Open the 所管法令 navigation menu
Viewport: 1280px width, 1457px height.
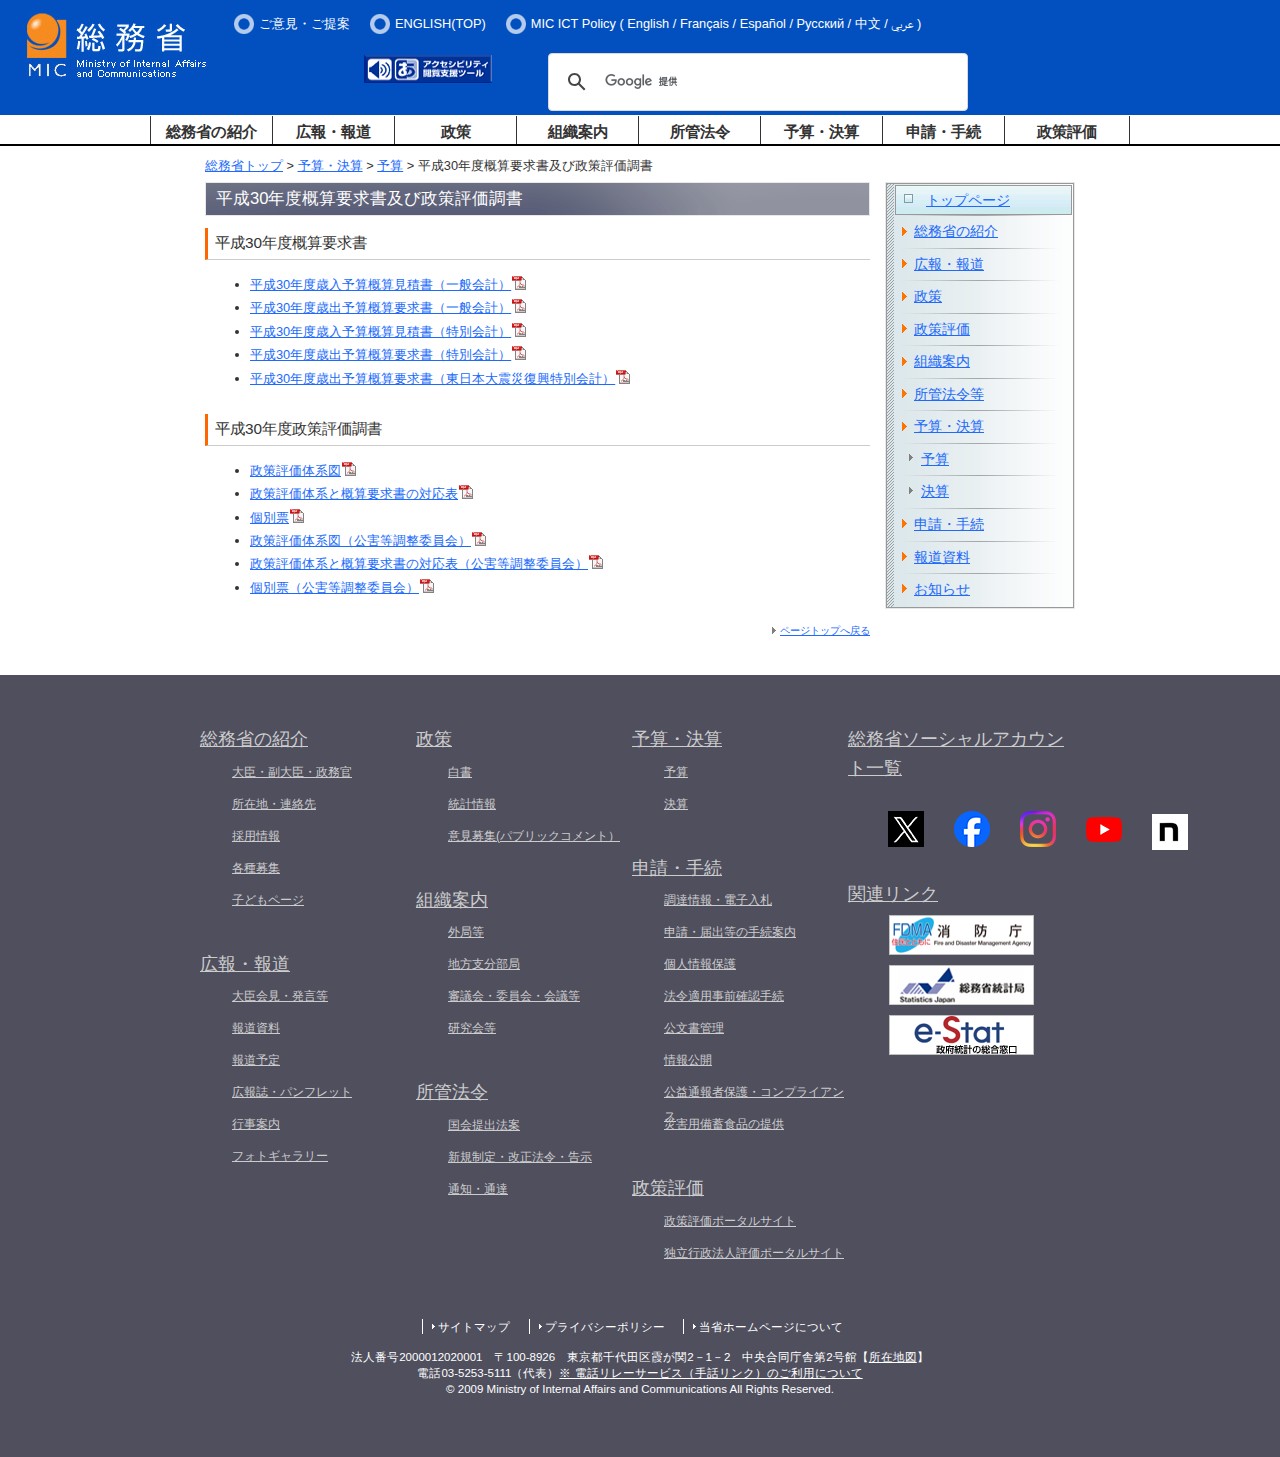point(700,131)
